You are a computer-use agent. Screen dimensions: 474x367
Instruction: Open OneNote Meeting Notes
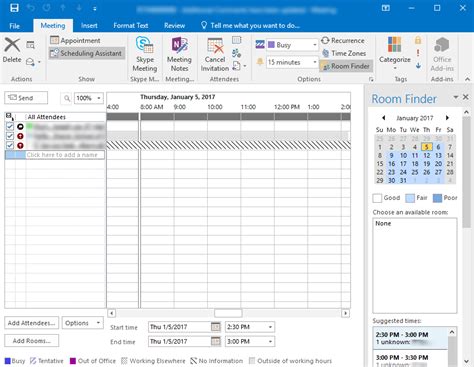[179, 54]
